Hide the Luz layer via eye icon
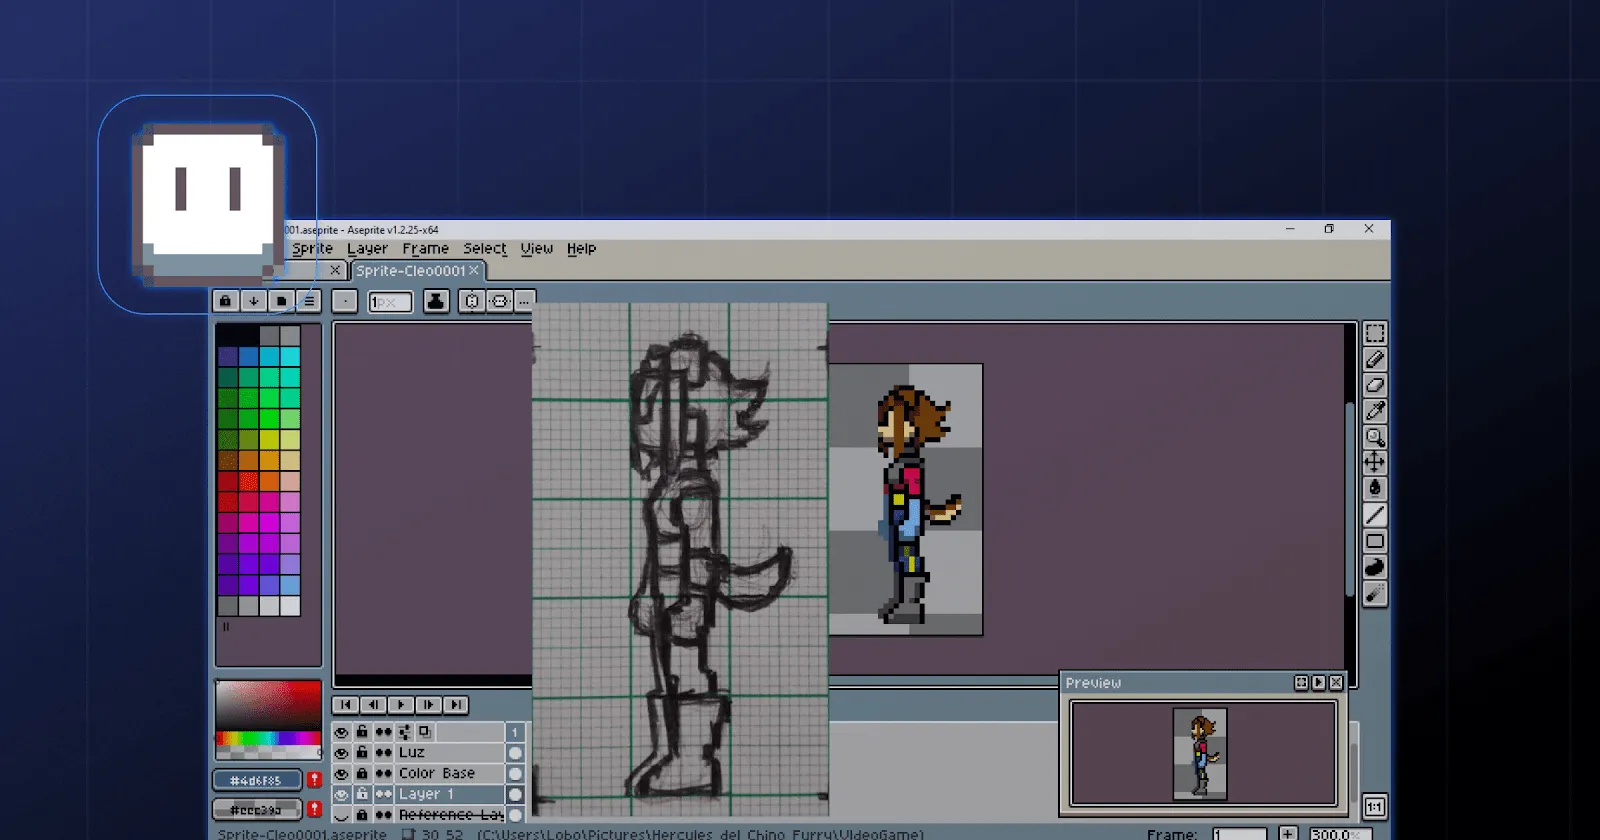The width and height of the screenshot is (1600, 840). (x=342, y=753)
